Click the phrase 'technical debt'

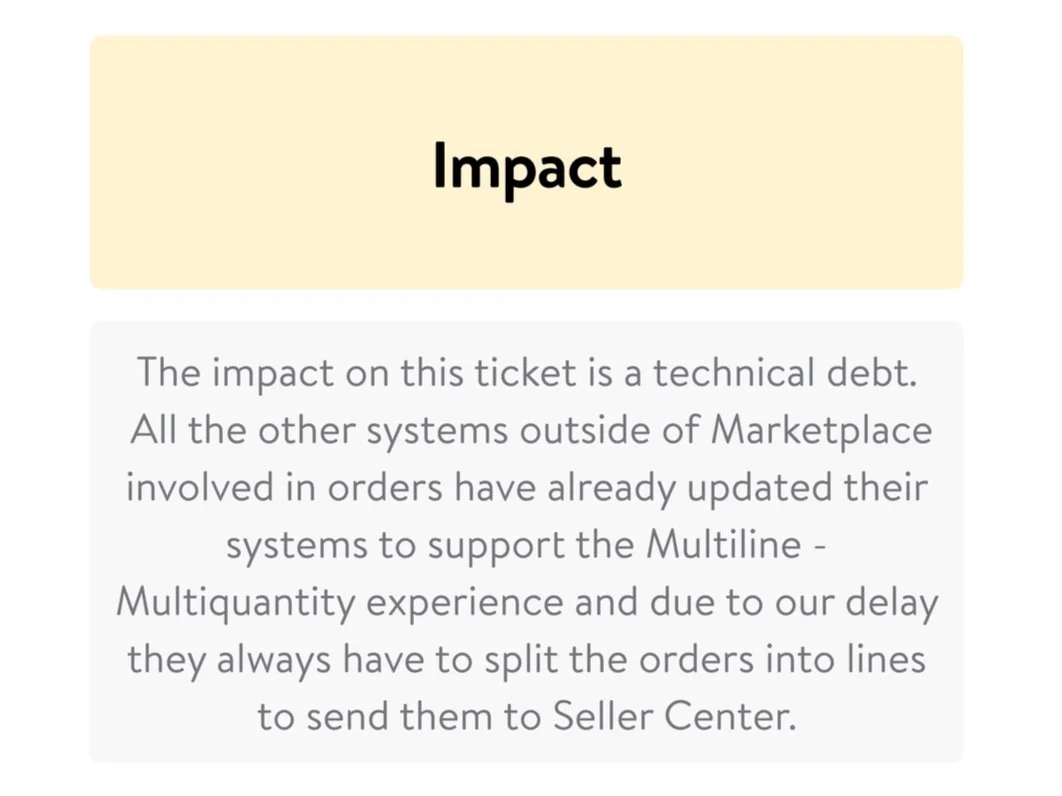pyautogui.click(x=785, y=372)
